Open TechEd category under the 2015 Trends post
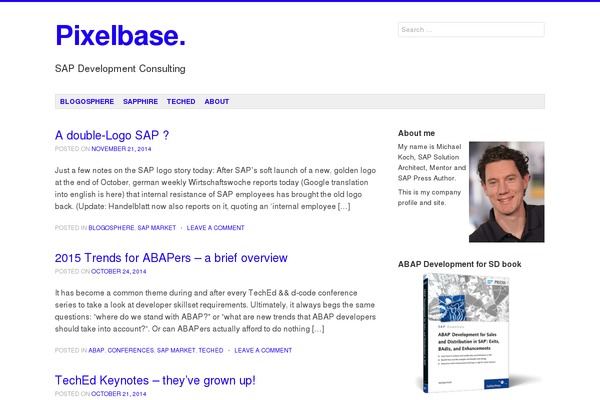 click(211, 350)
